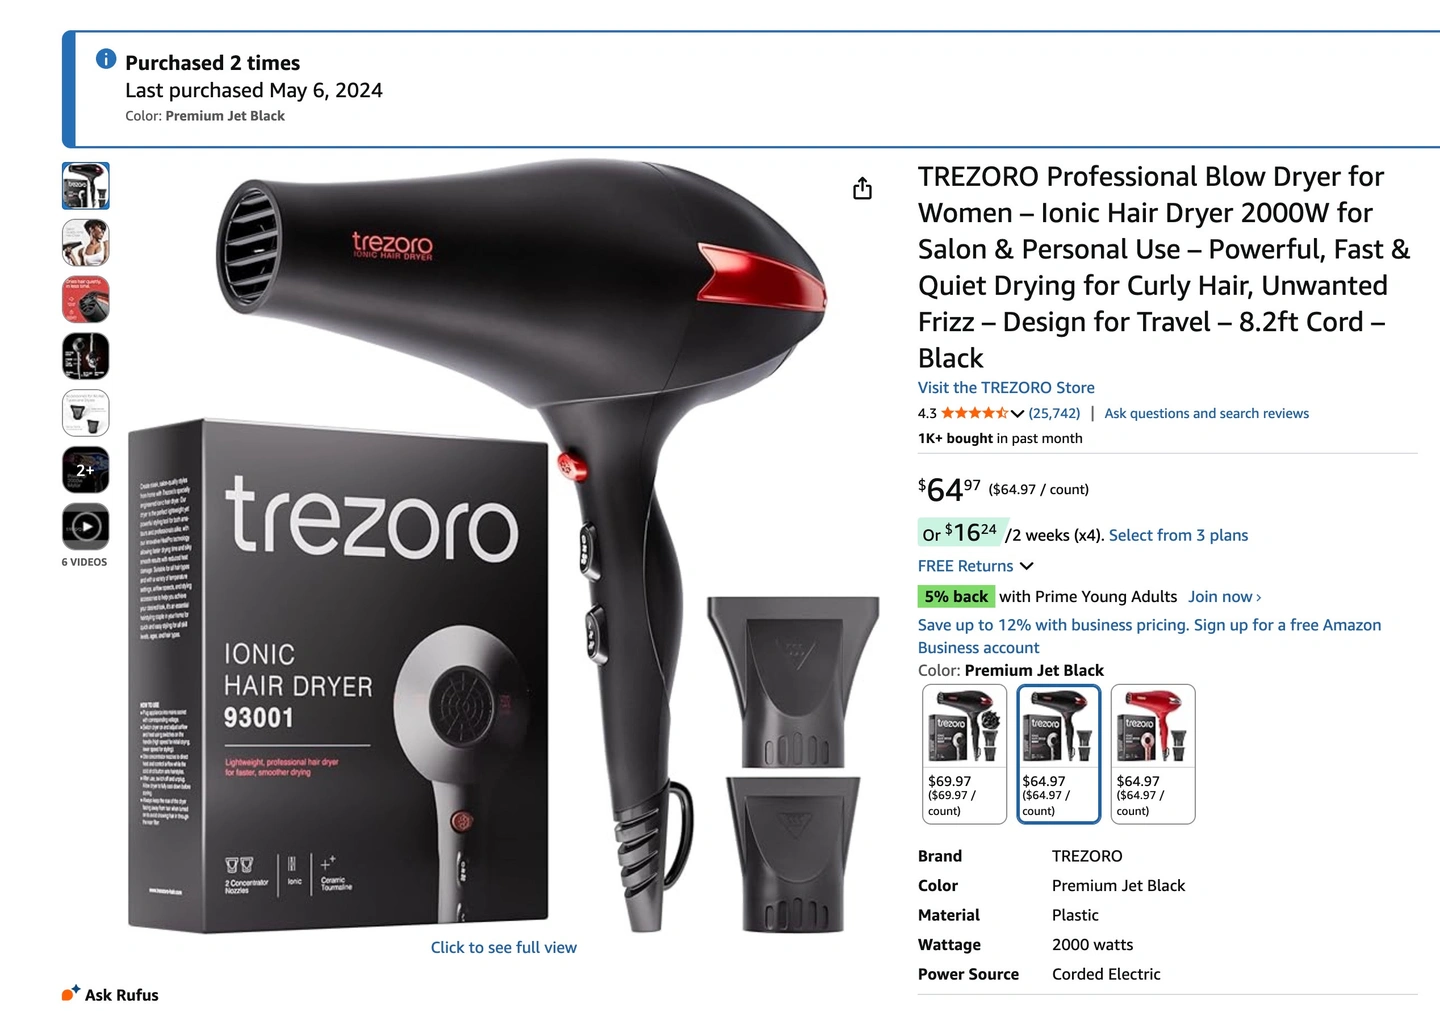Click Join now for Prime Young Adults

click(x=1224, y=596)
